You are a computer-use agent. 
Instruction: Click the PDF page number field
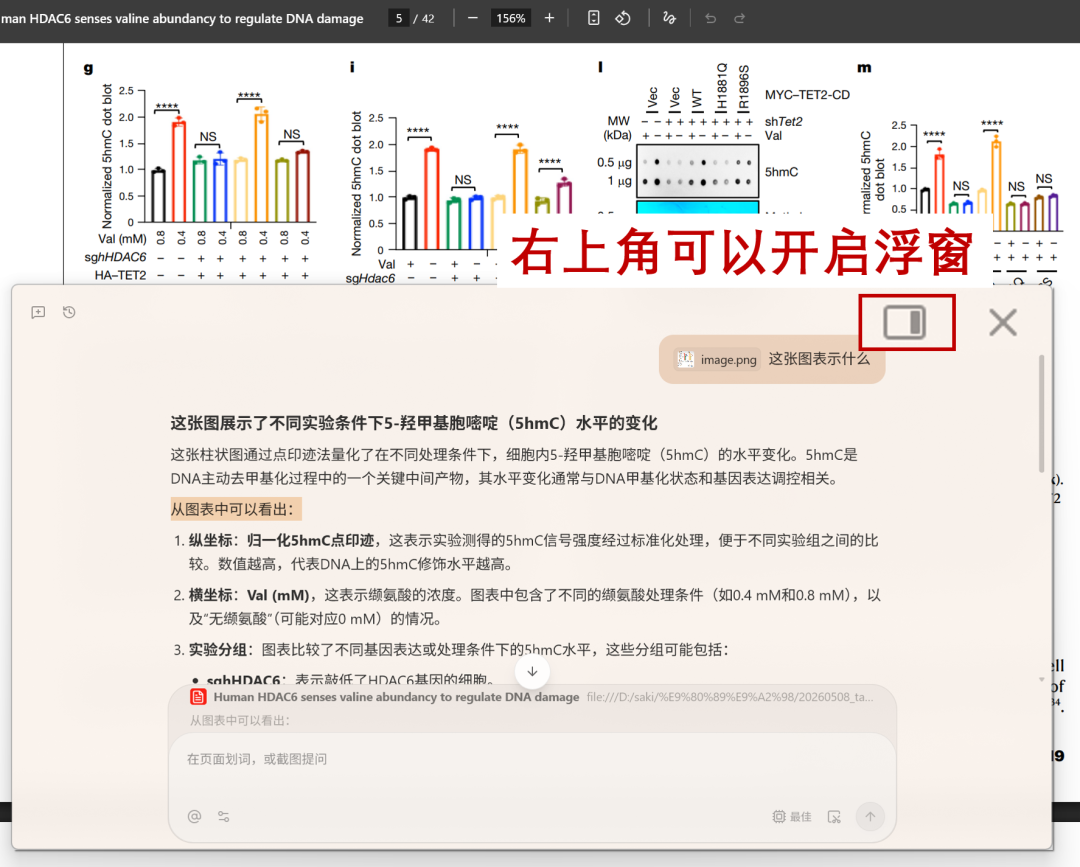click(x=399, y=19)
